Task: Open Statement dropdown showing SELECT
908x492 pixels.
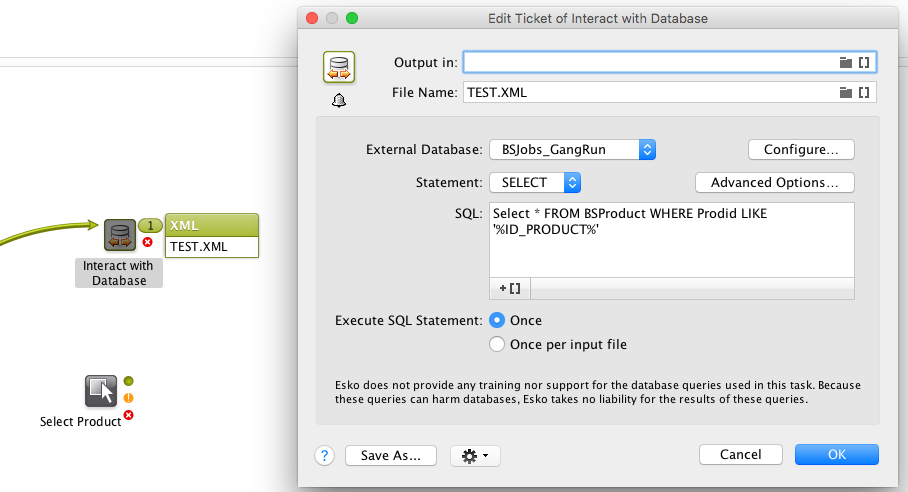Action: pyautogui.click(x=535, y=182)
